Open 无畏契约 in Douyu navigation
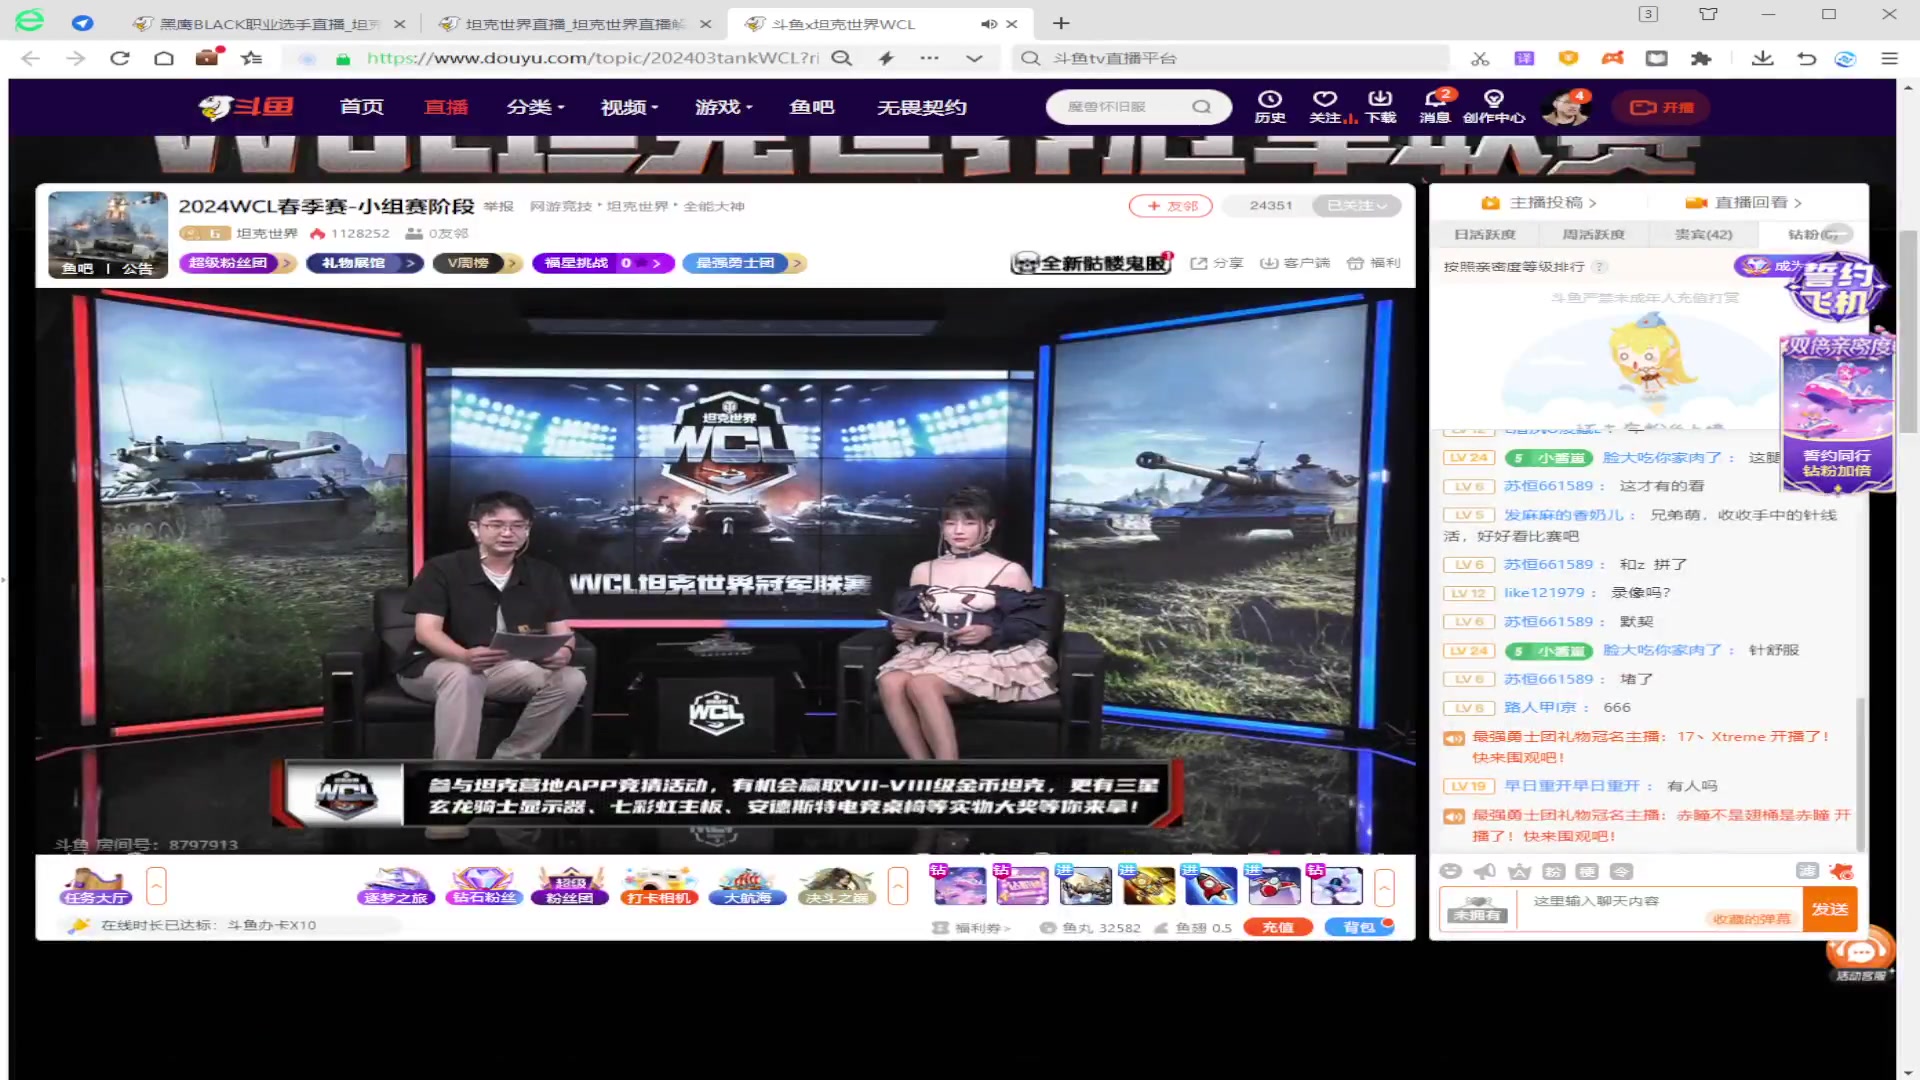This screenshot has width=1920, height=1080. click(921, 107)
